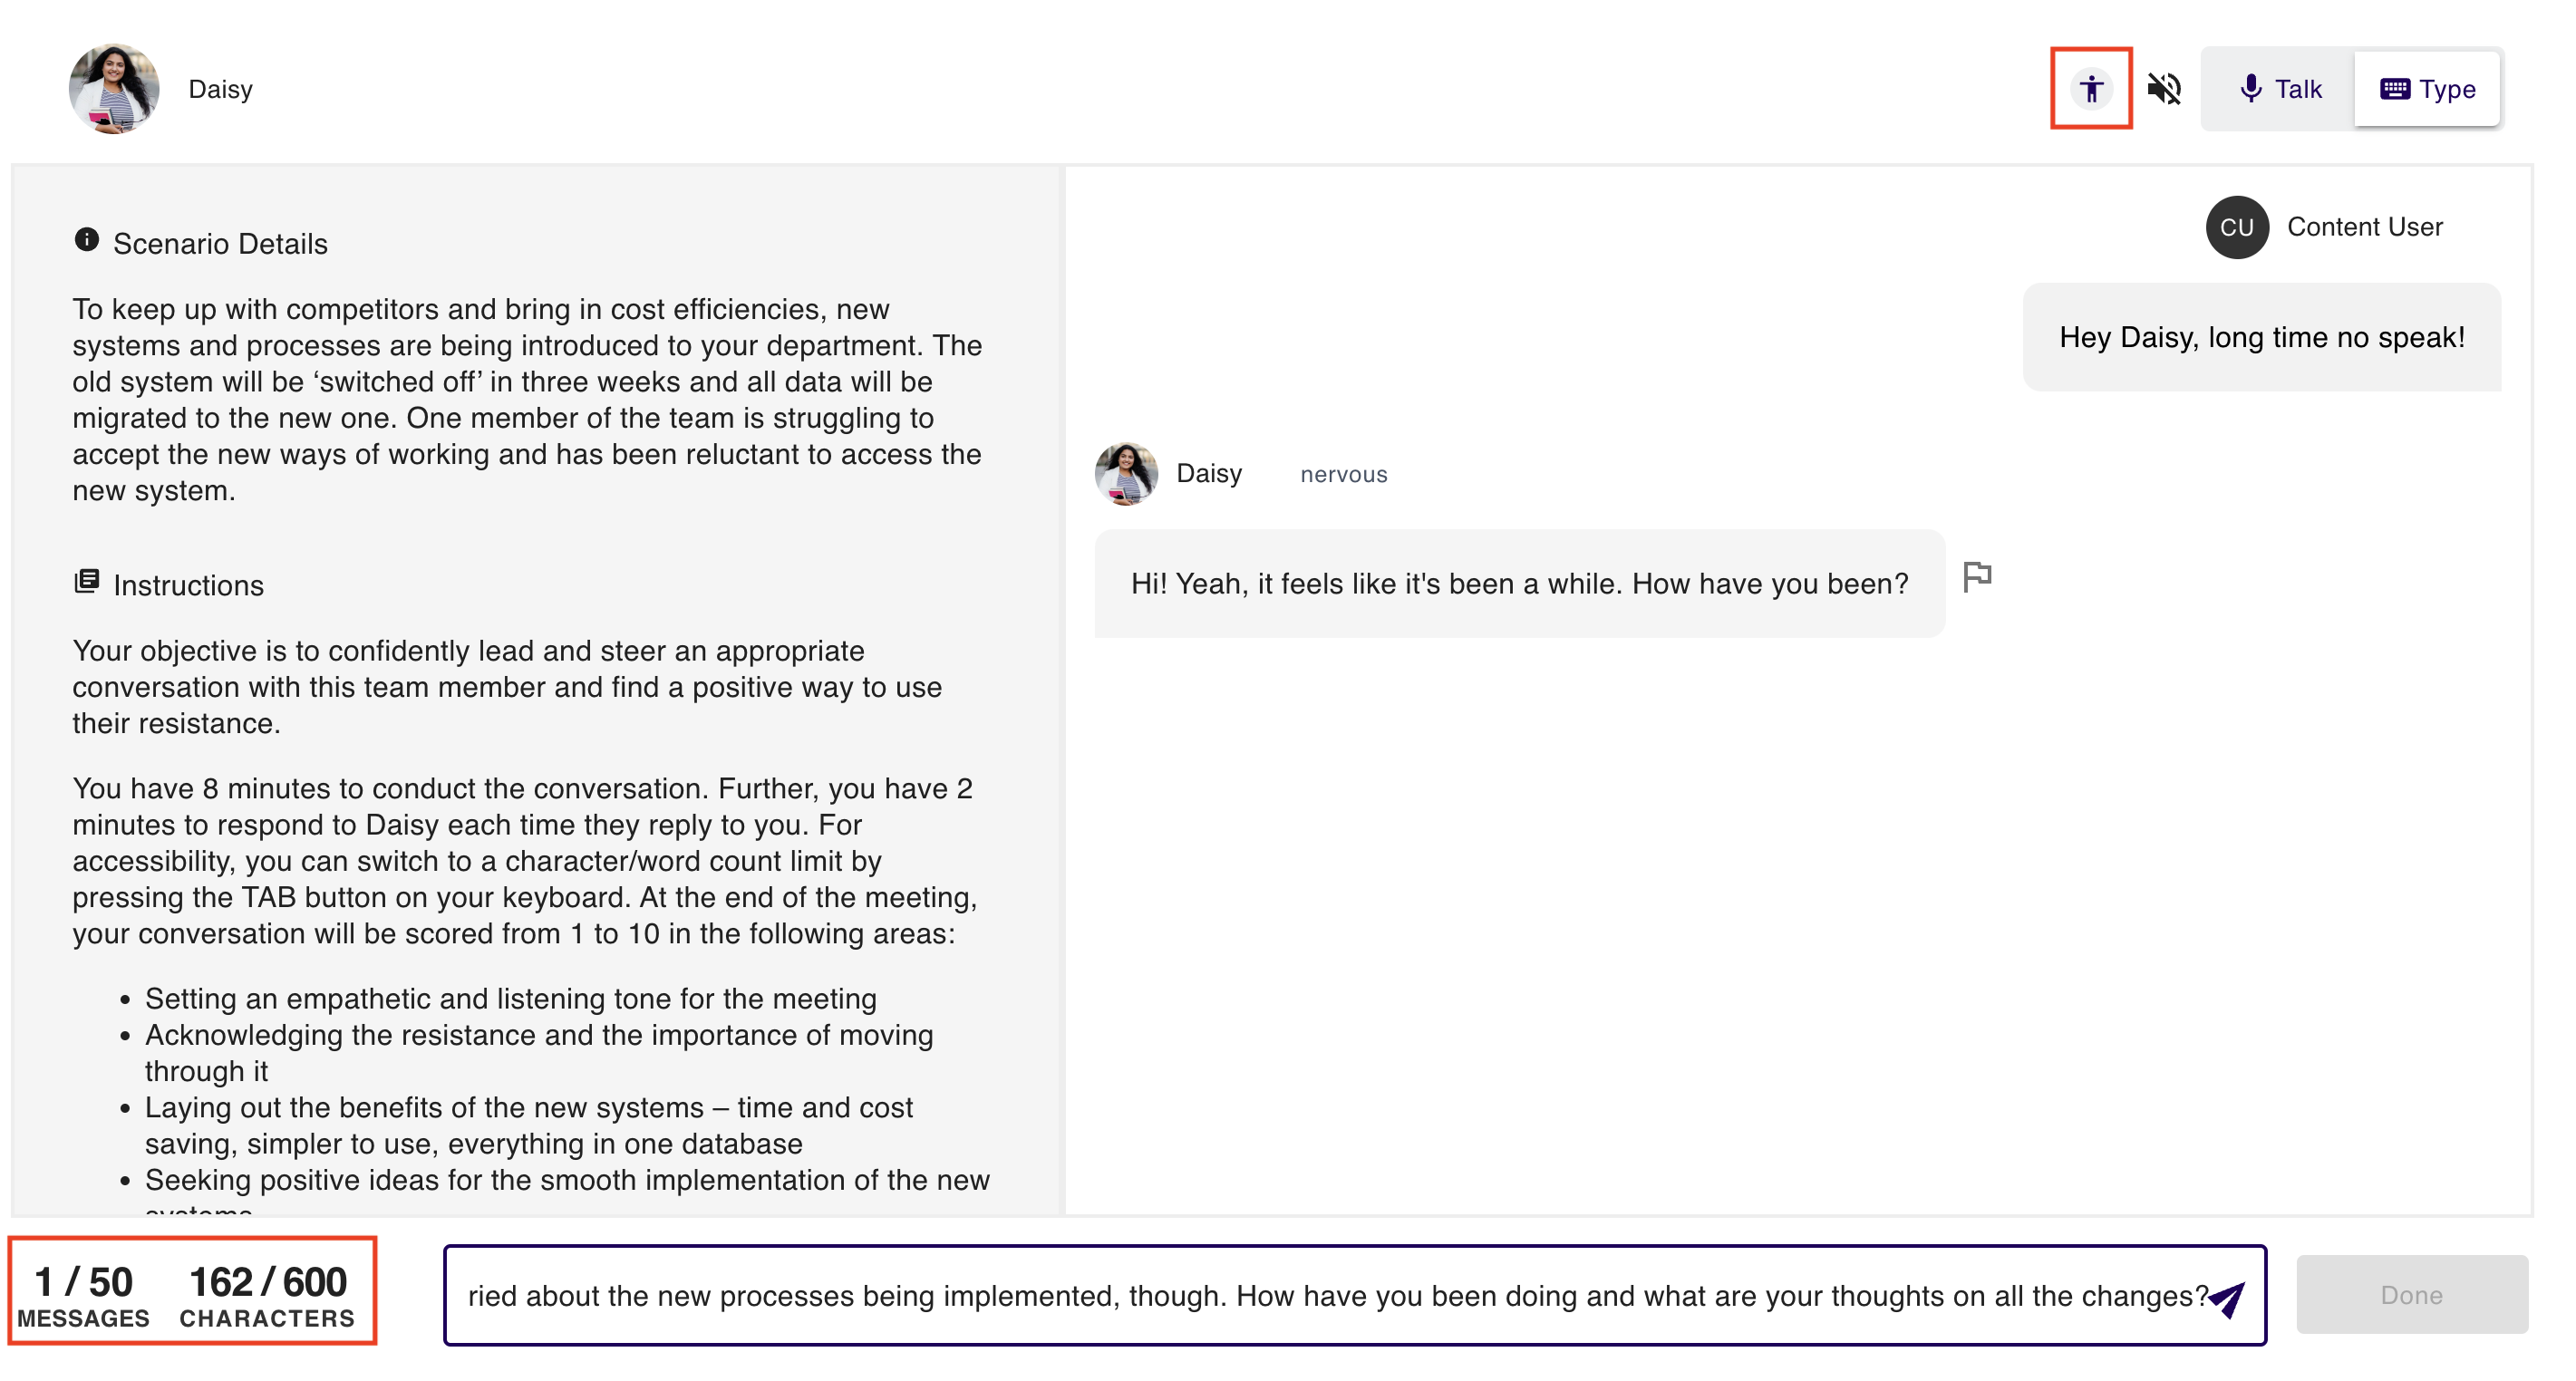Unmute audio with the speaker icon
Screen dimensions: 2576x1381
point(2164,89)
